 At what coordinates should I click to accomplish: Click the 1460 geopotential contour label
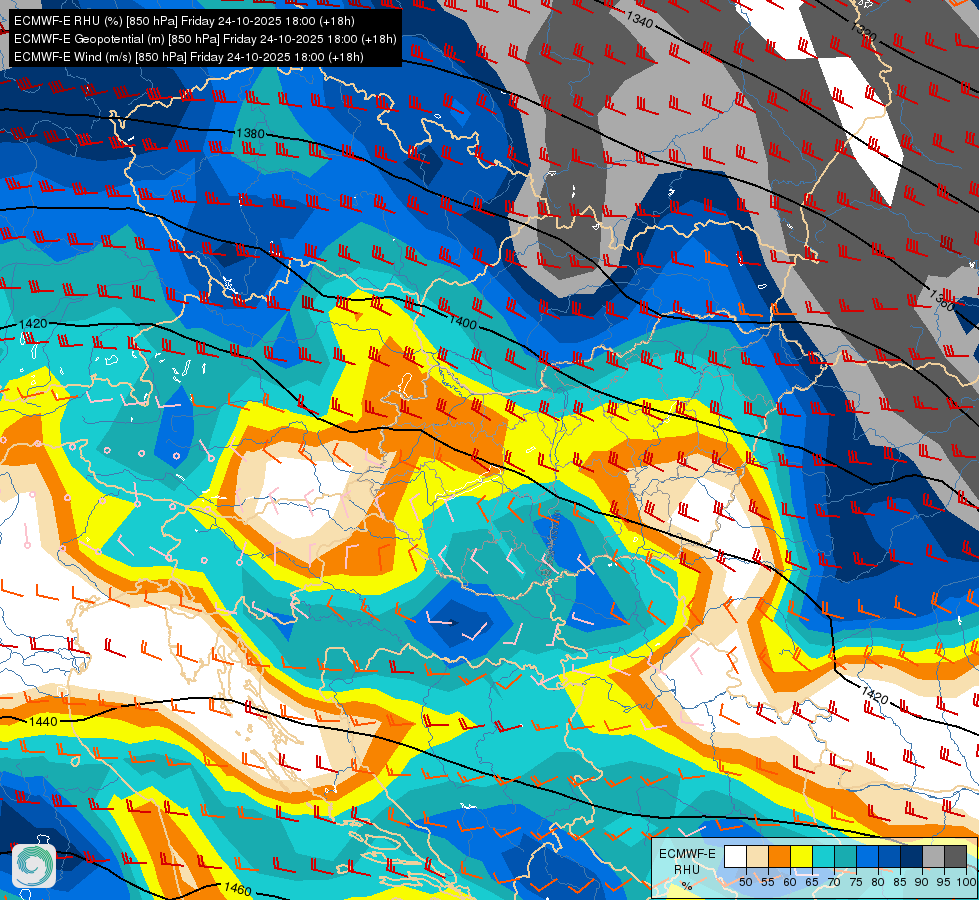(x=237, y=889)
